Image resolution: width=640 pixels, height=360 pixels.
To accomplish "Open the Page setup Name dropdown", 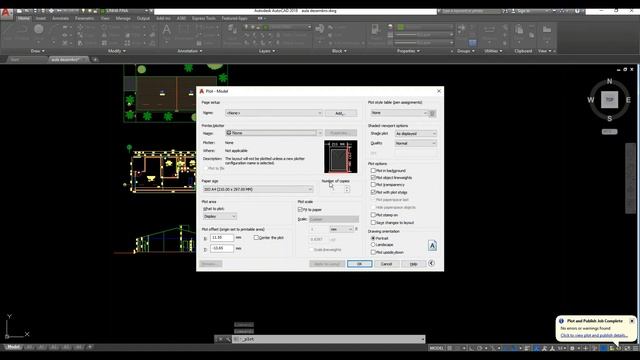I will coord(274,113).
